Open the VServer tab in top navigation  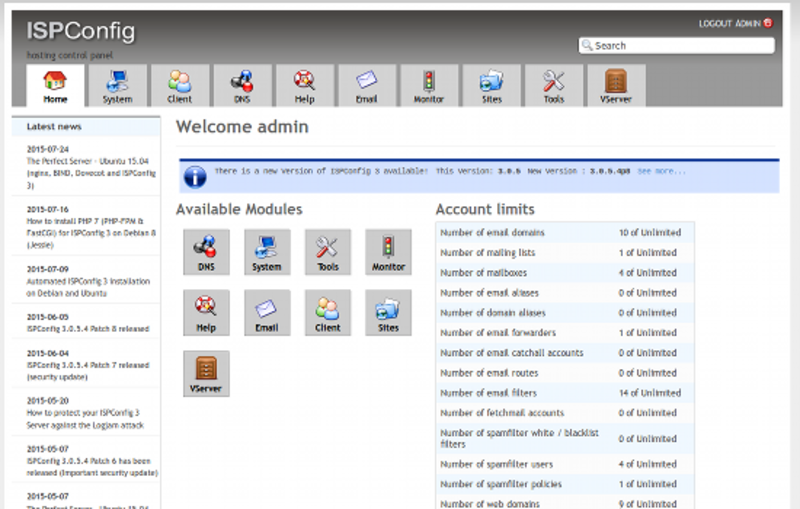click(616, 86)
